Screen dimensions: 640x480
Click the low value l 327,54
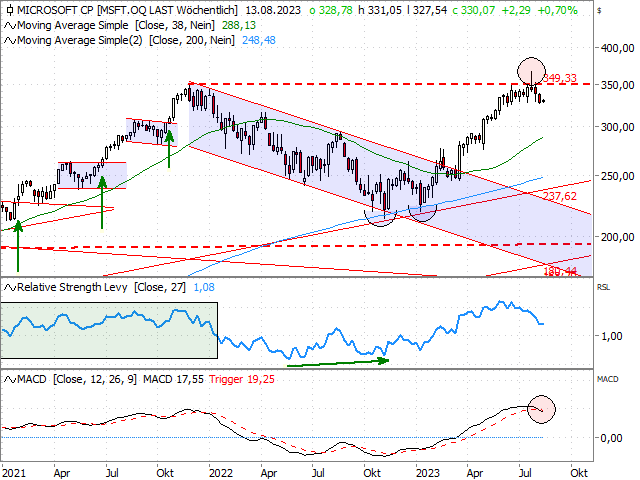point(427,10)
